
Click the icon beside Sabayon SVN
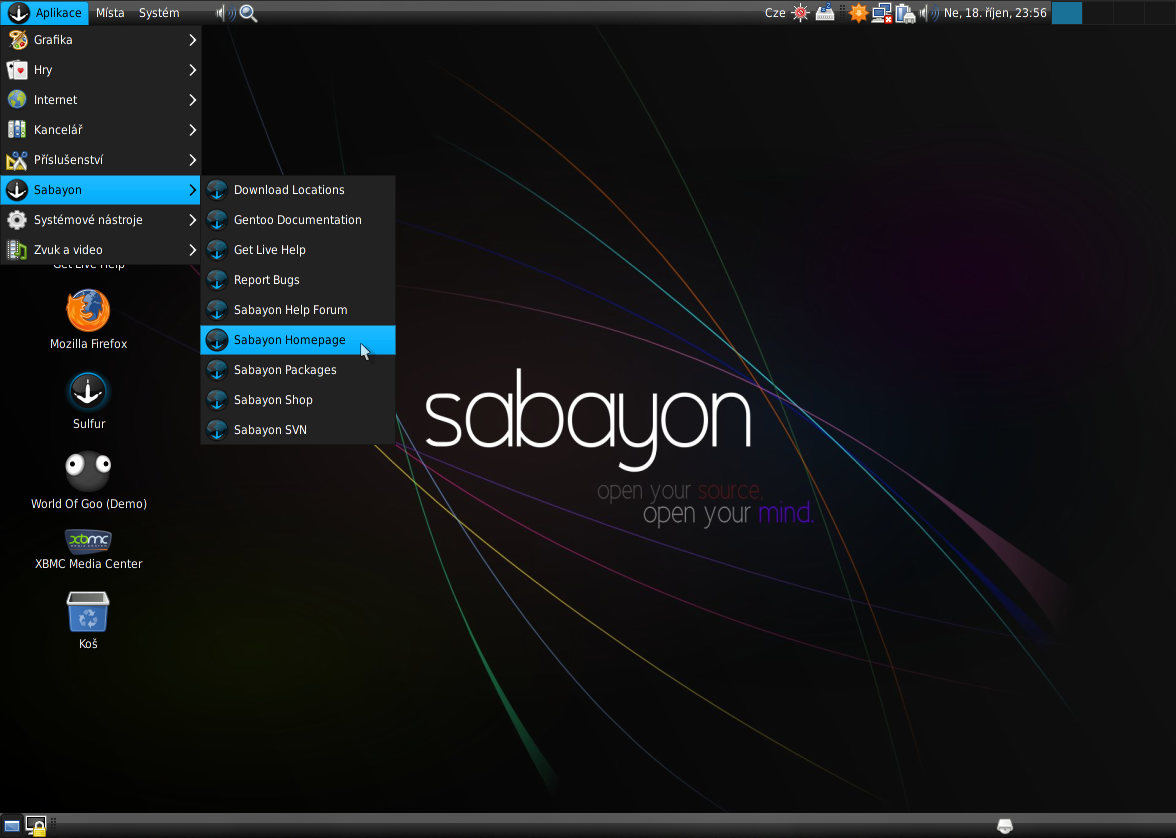(x=217, y=430)
